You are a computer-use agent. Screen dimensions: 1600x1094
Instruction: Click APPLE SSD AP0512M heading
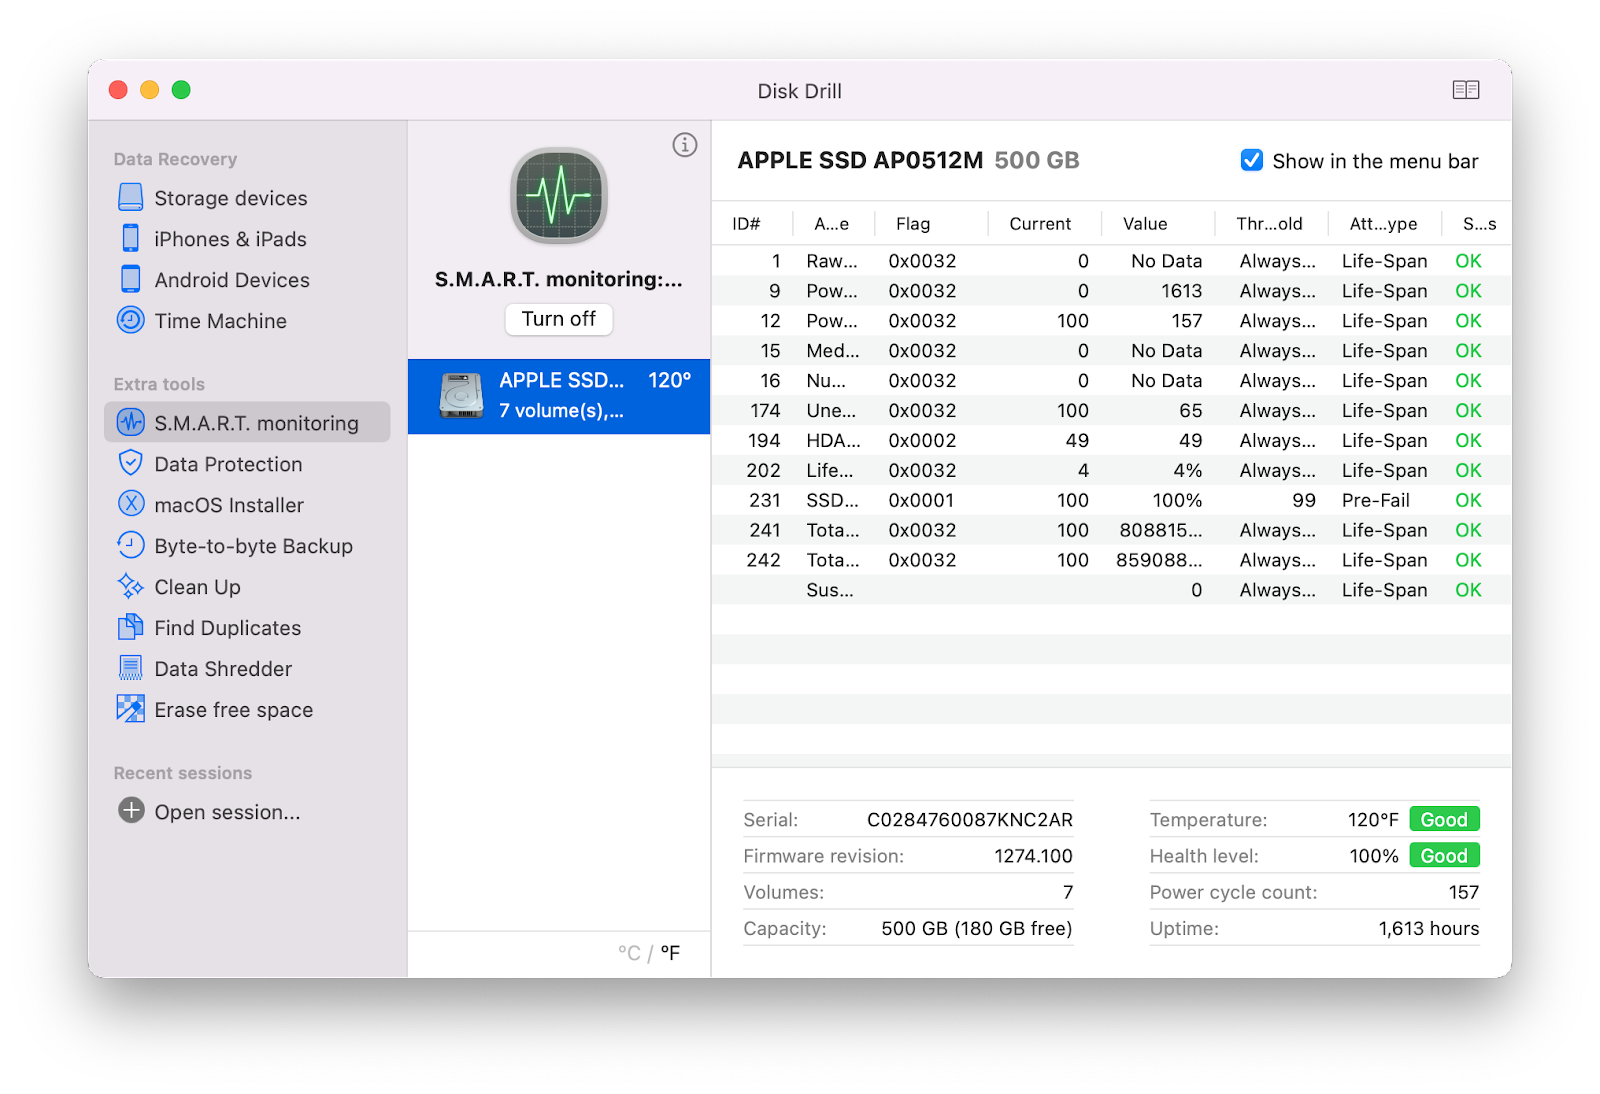[x=860, y=160]
